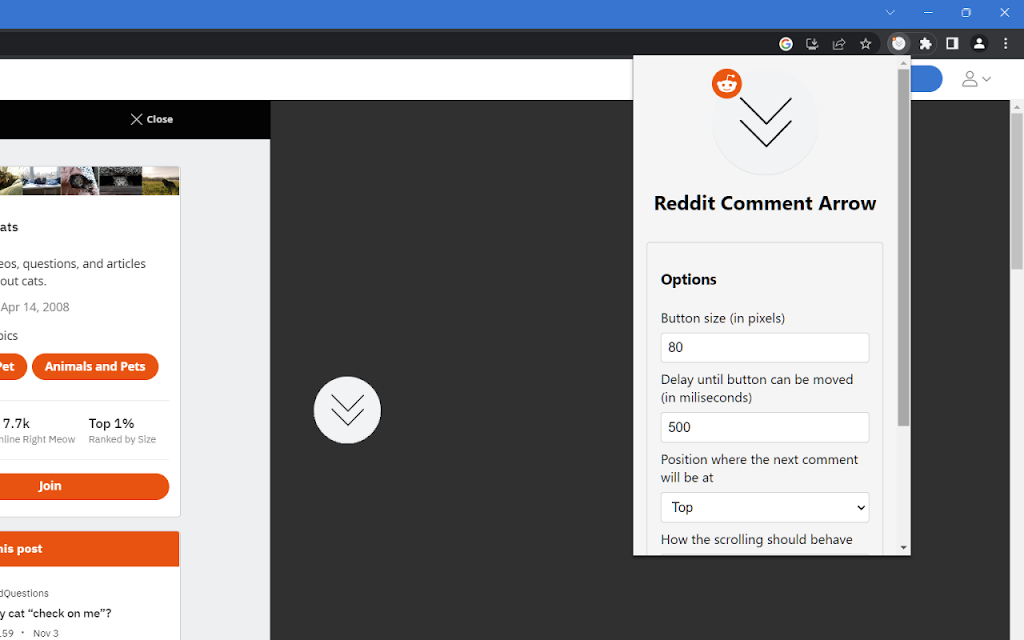Screen dimensions: 1024x640
Task: Click the Options section heading
Action: (x=688, y=280)
